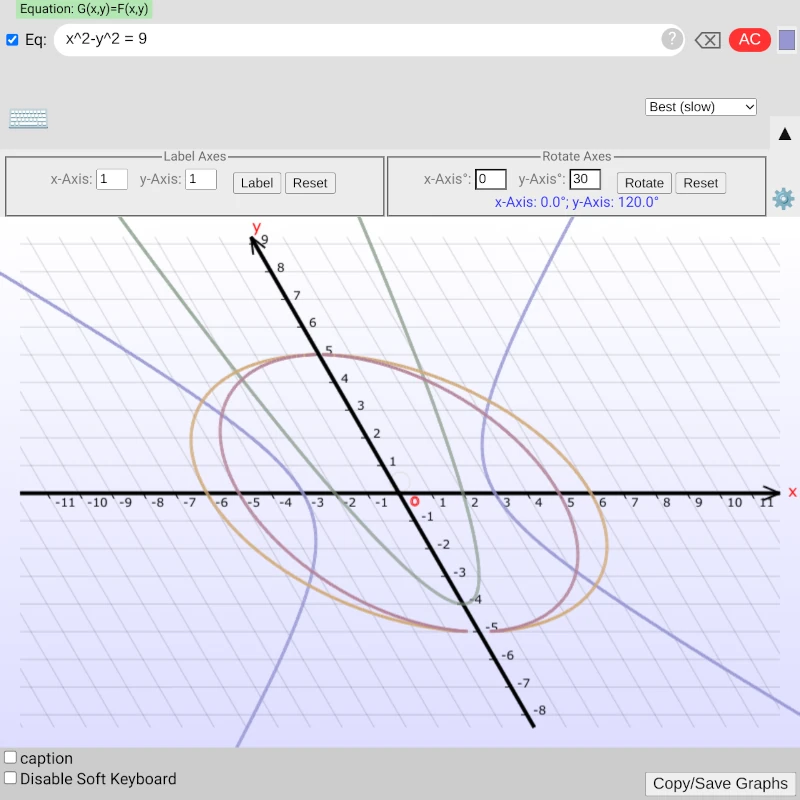Click Reset in Rotate Axes panel
800x800 pixels.
pyautogui.click(x=701, y=183)
